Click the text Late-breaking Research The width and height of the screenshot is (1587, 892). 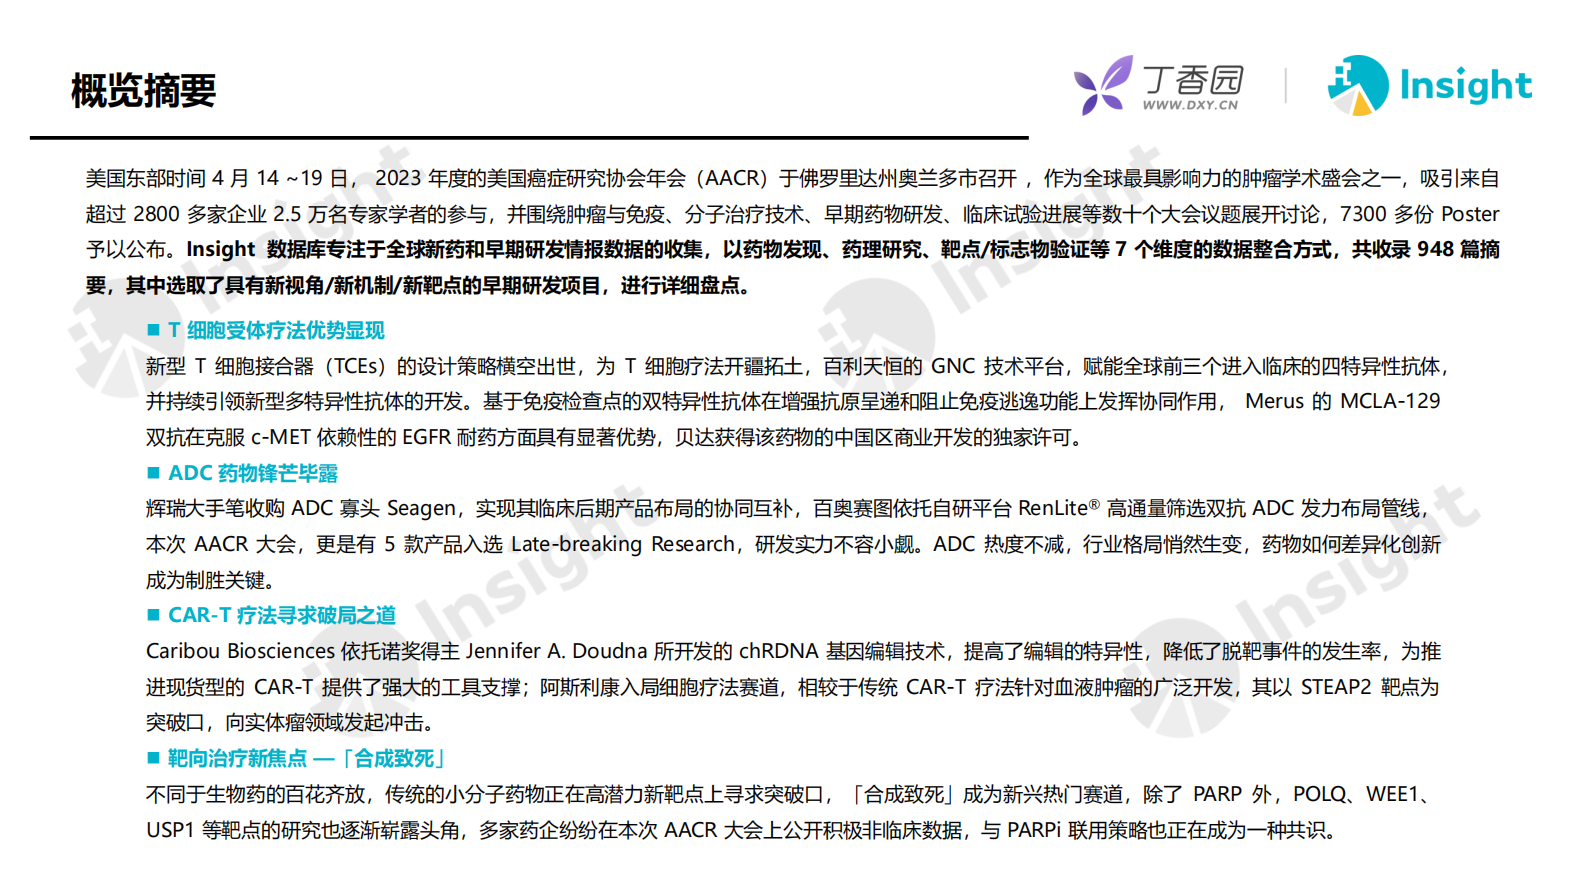[x=623, y=544]
